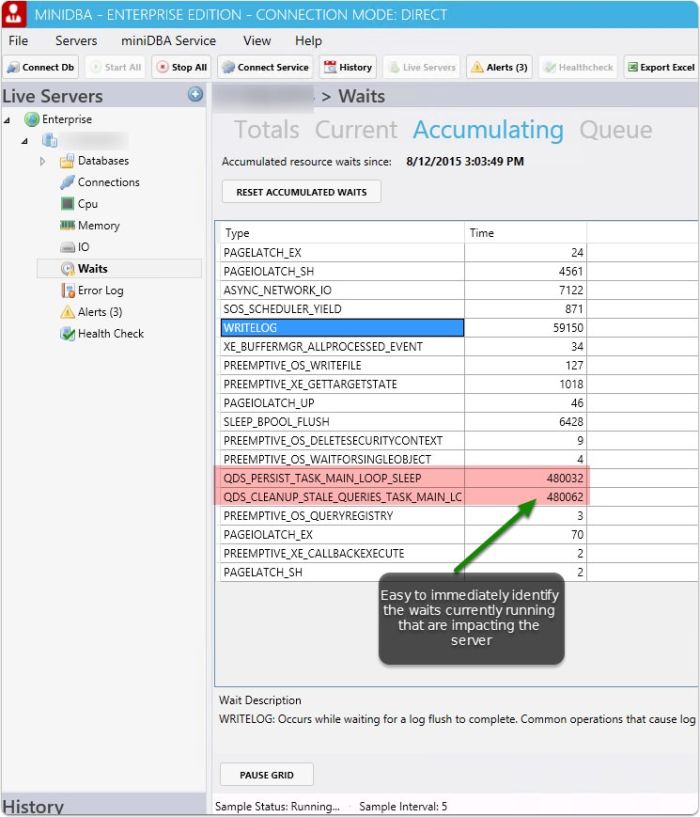This screenshot has width=700, height=817.
Task: Collapse the server node under Enterprise
Action: pyautogui.click(x=26, y=141)
